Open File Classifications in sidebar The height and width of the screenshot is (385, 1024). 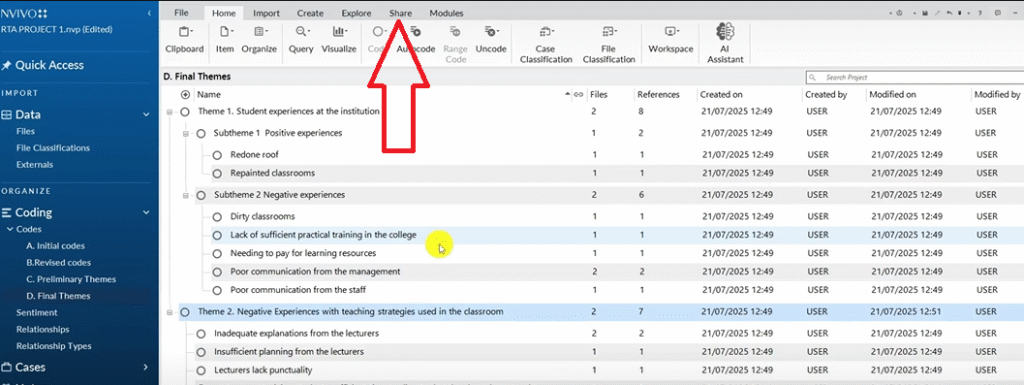click(53, 148)
